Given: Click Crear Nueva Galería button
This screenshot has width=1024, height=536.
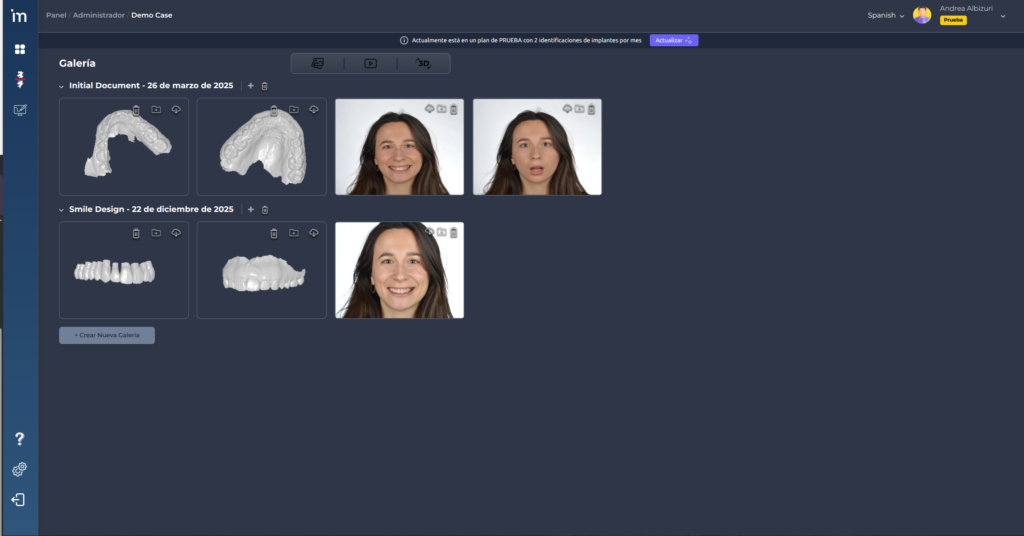Looking at the screenshot, I should 107,335.
